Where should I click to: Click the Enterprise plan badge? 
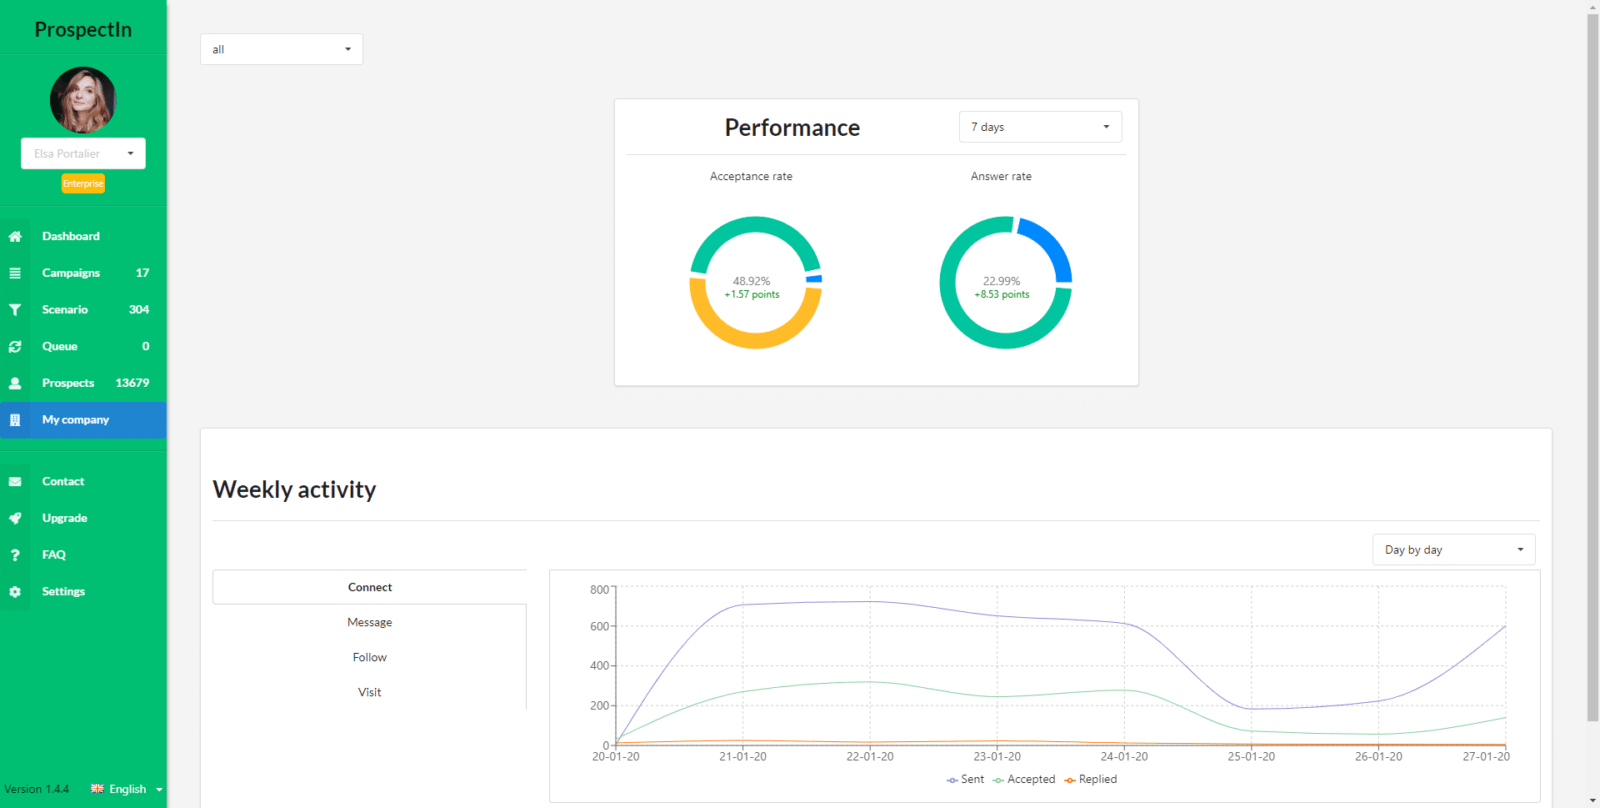click(83, 184)
